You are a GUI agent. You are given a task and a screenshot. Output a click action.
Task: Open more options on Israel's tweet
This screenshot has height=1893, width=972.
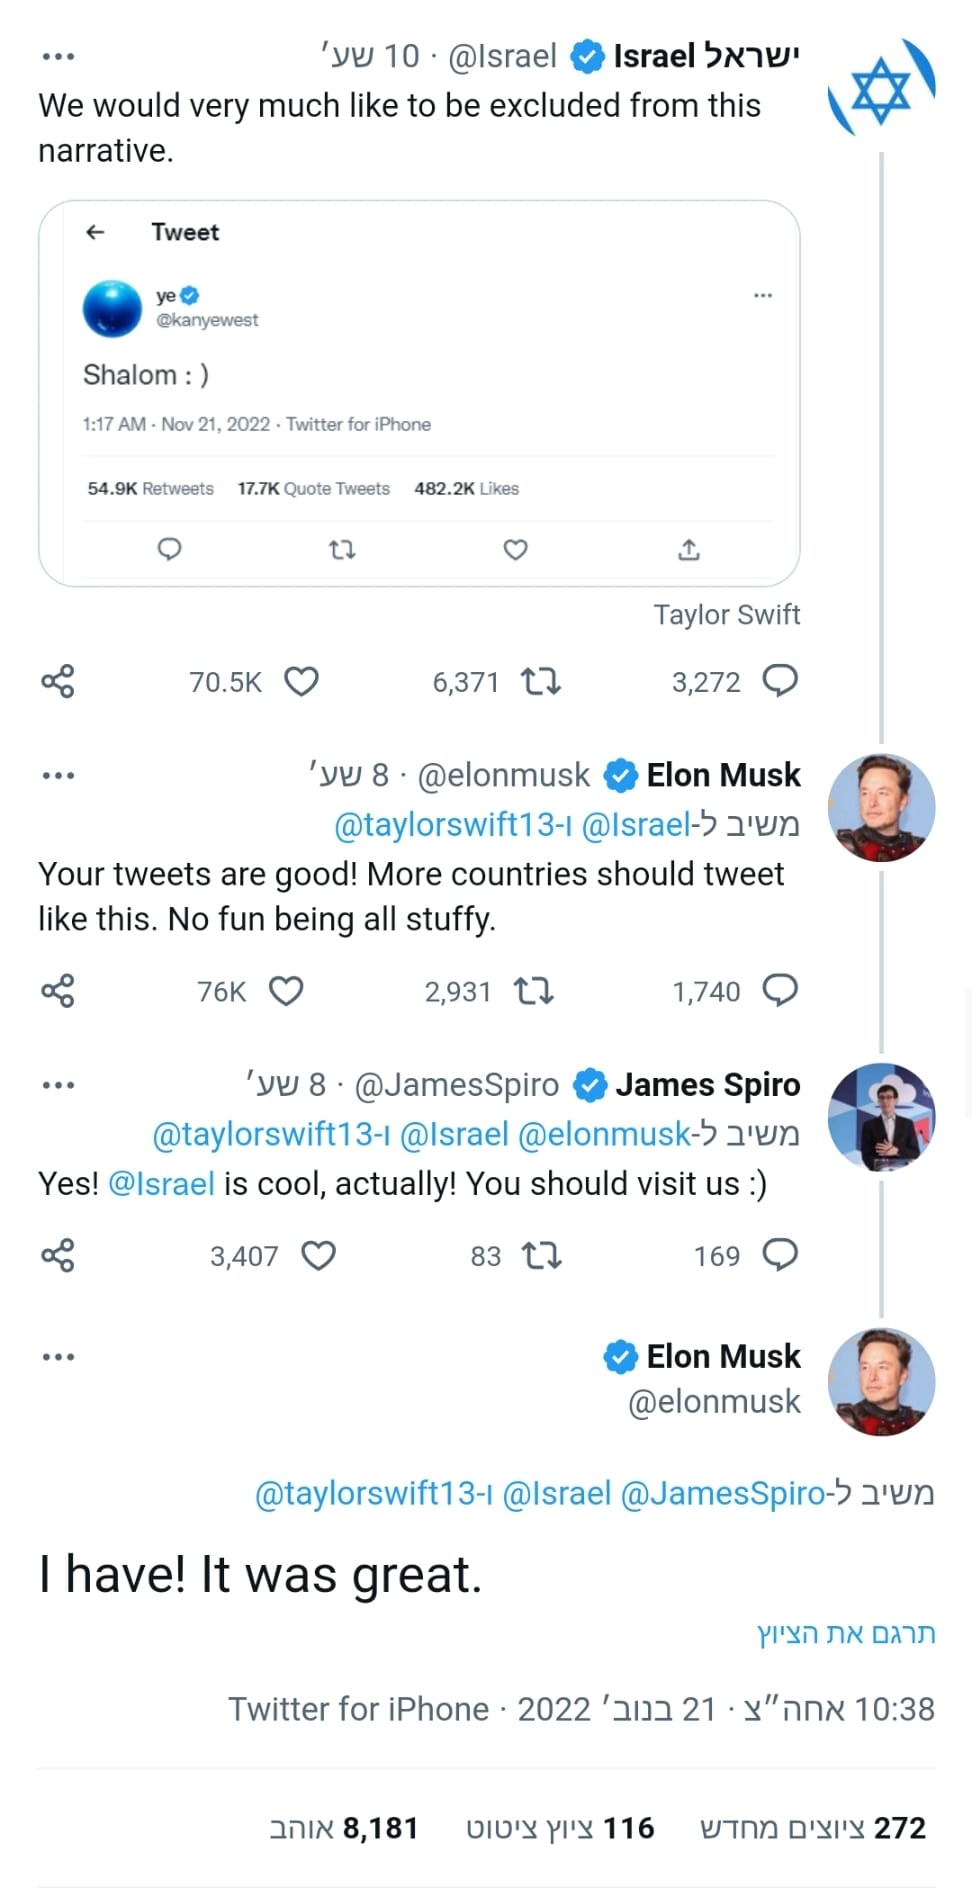(58, 57)
